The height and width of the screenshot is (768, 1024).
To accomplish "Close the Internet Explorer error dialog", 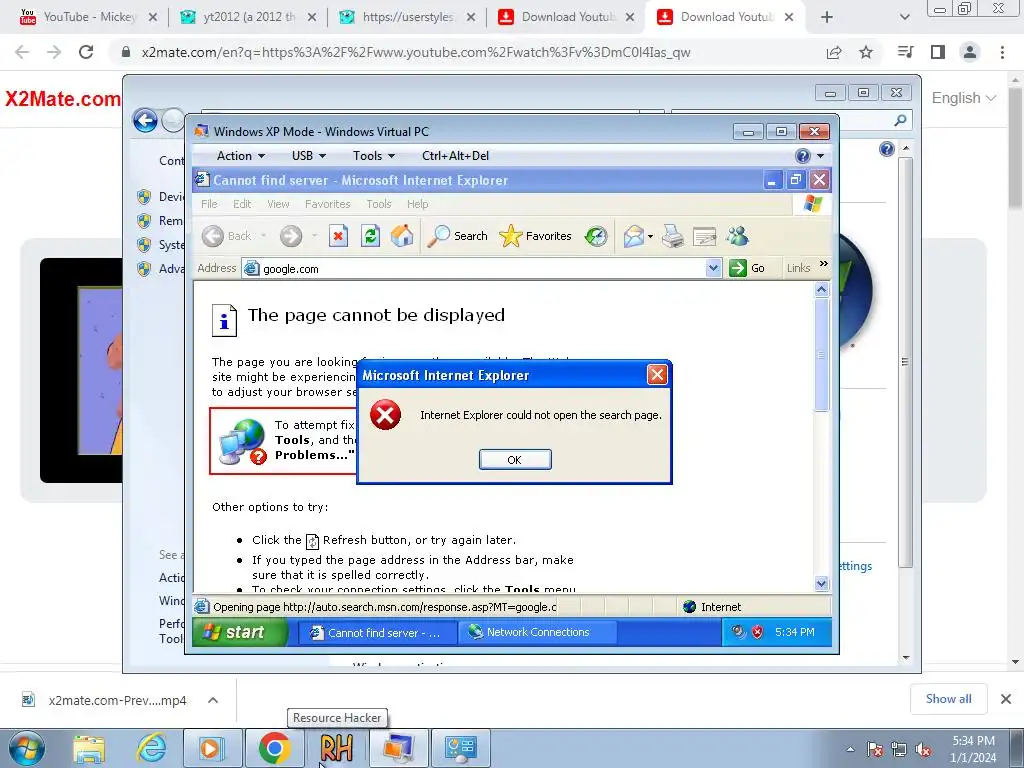I will [x=657, y=374].
